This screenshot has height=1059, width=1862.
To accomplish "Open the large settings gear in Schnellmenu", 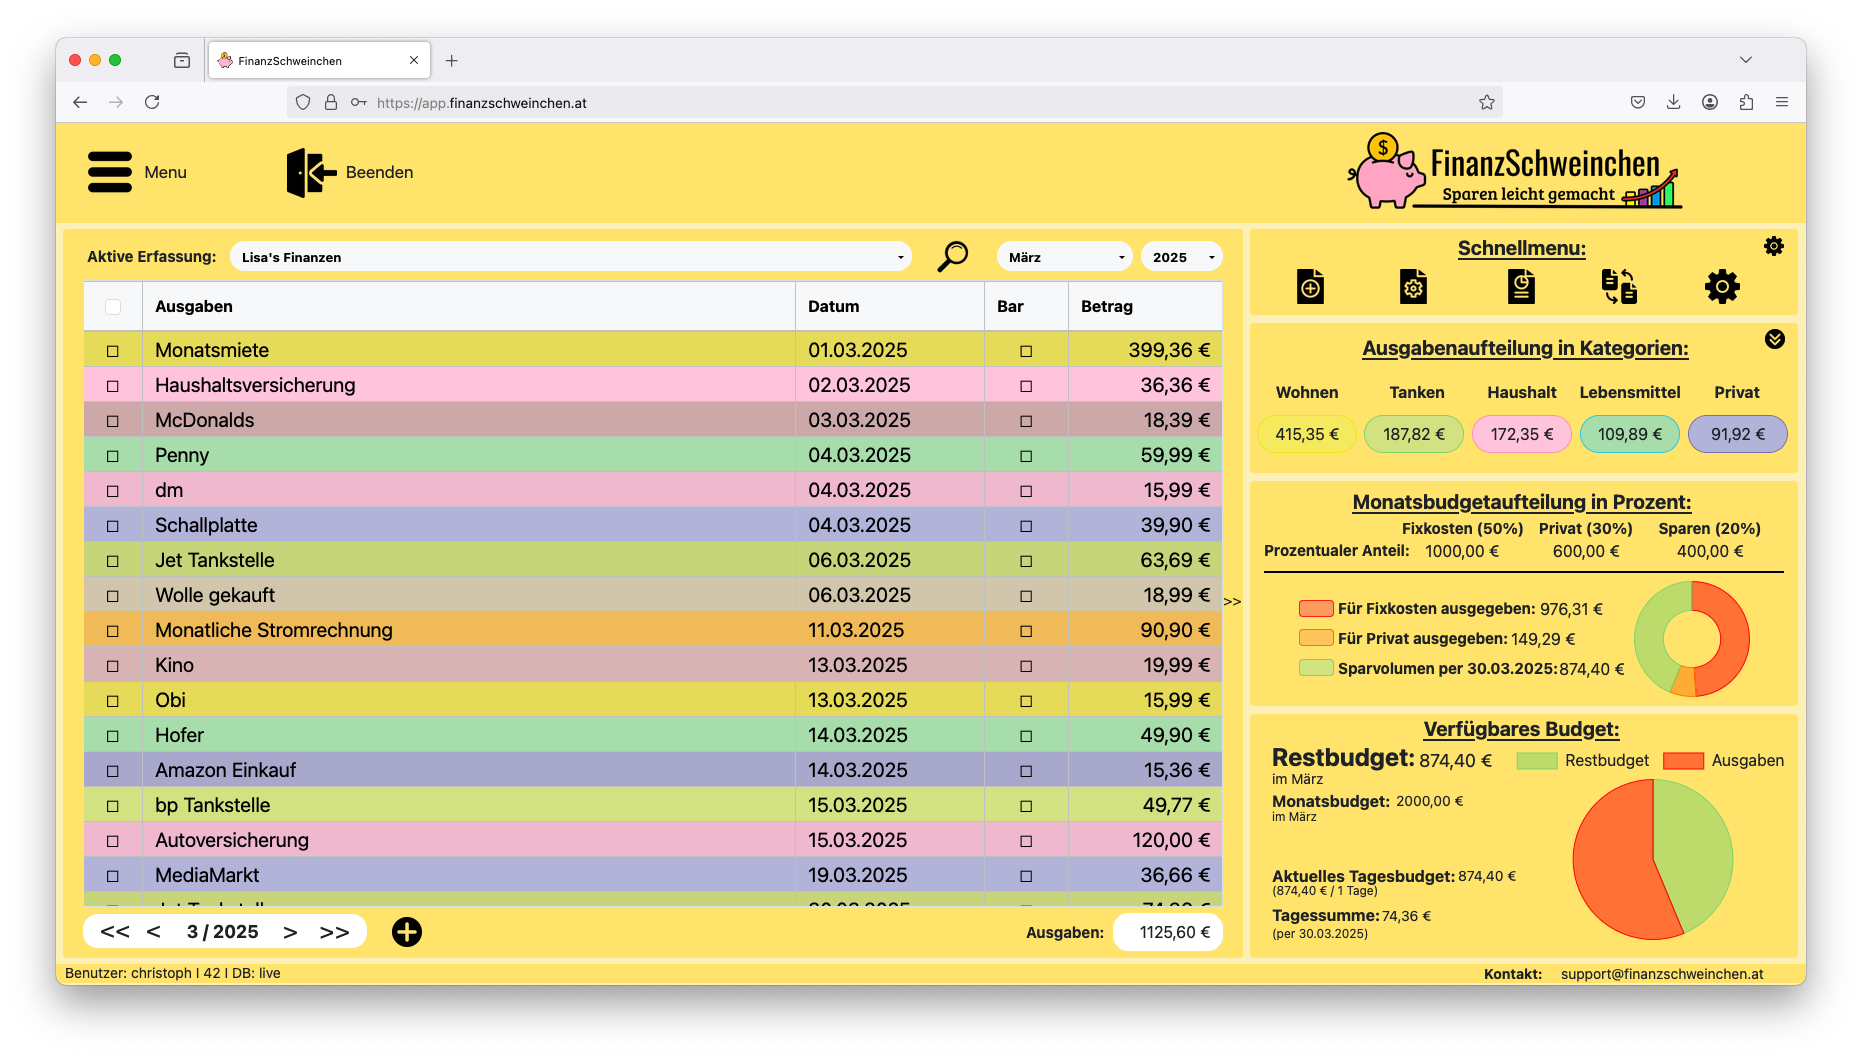I will [1722, 287].
